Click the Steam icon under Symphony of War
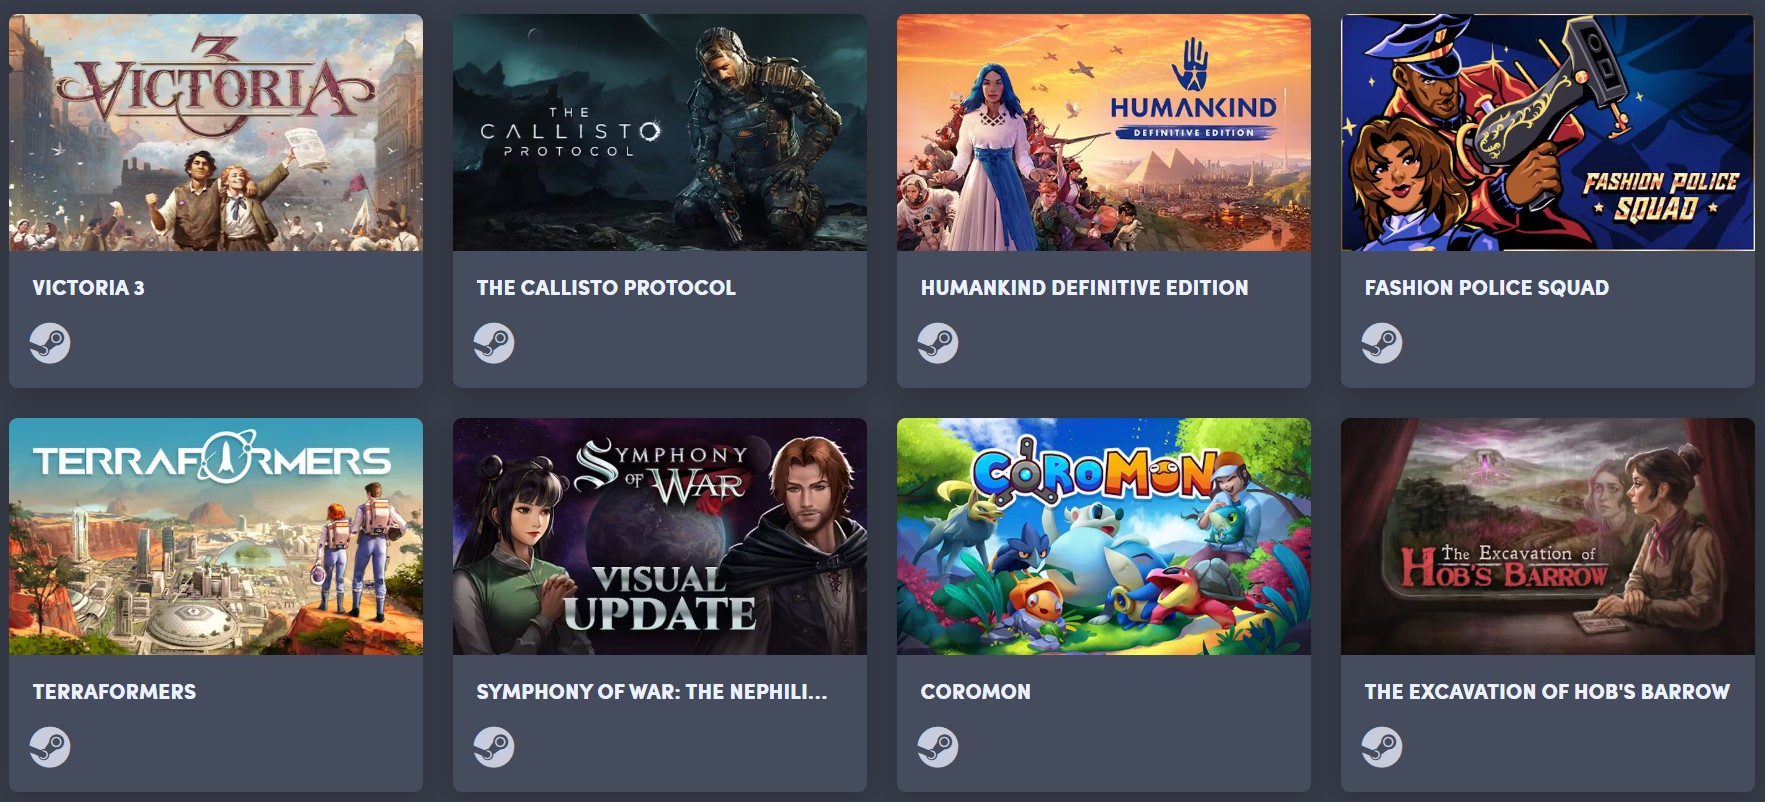 click(x=494, y=747)
